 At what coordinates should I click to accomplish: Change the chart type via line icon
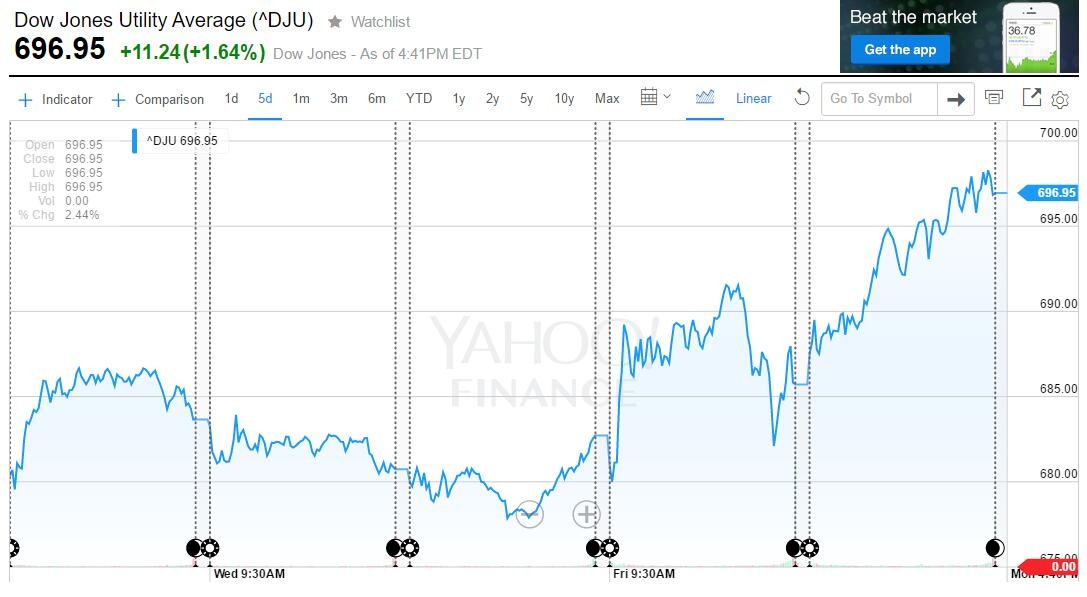tap(705, 98)
